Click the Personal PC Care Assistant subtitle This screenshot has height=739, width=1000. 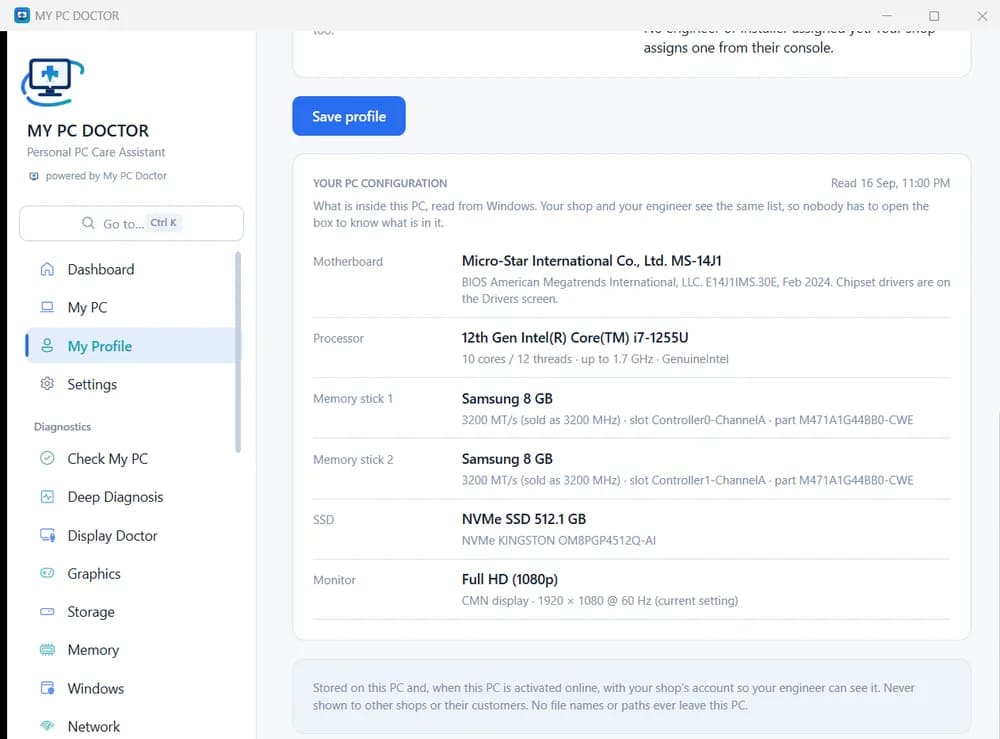[96, 152]
